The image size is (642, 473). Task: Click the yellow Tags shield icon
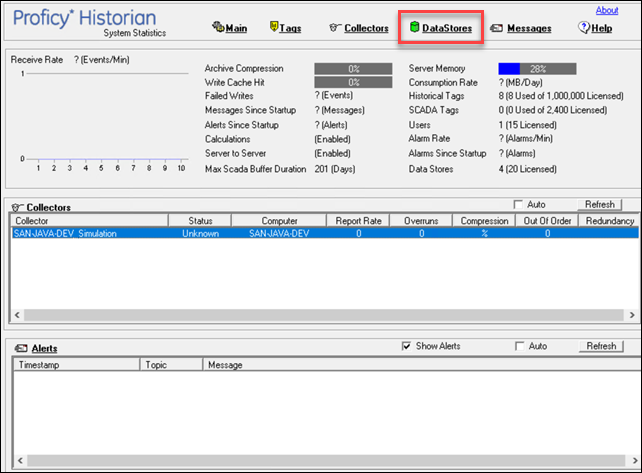click(x=274, y=27)
